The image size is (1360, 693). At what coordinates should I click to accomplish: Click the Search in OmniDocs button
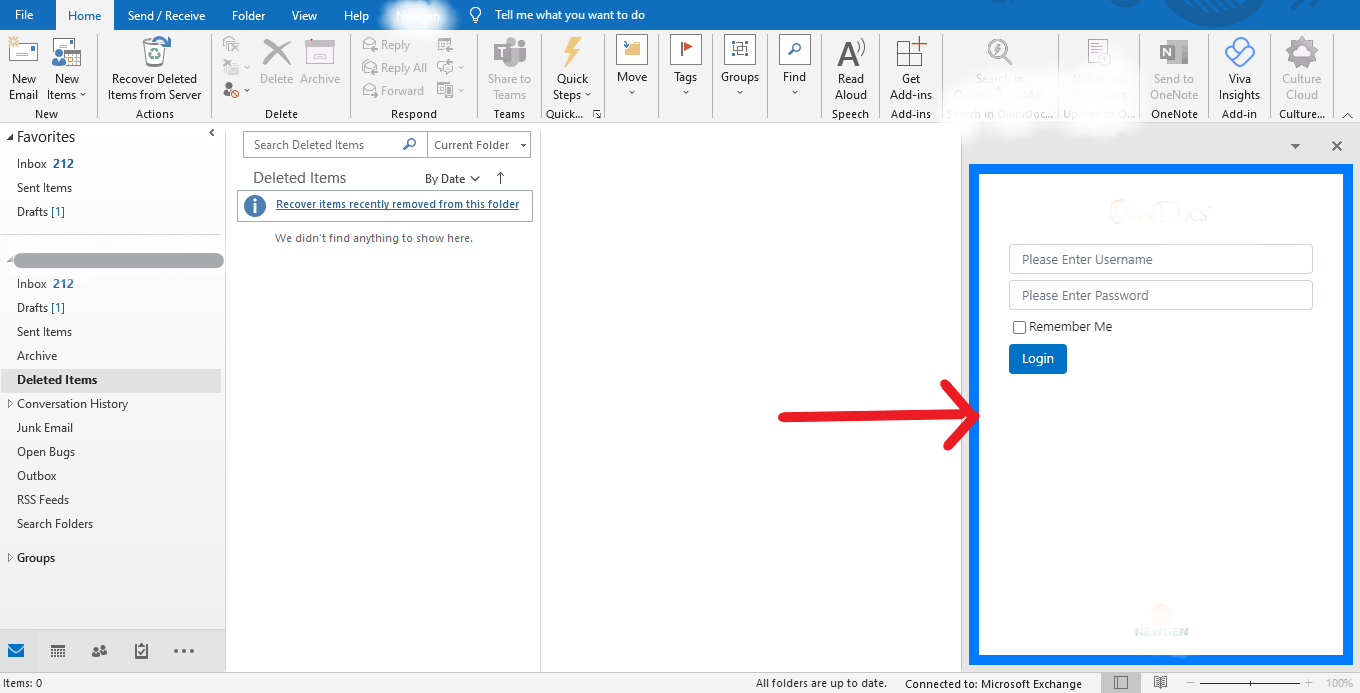tap(1000, 68)
